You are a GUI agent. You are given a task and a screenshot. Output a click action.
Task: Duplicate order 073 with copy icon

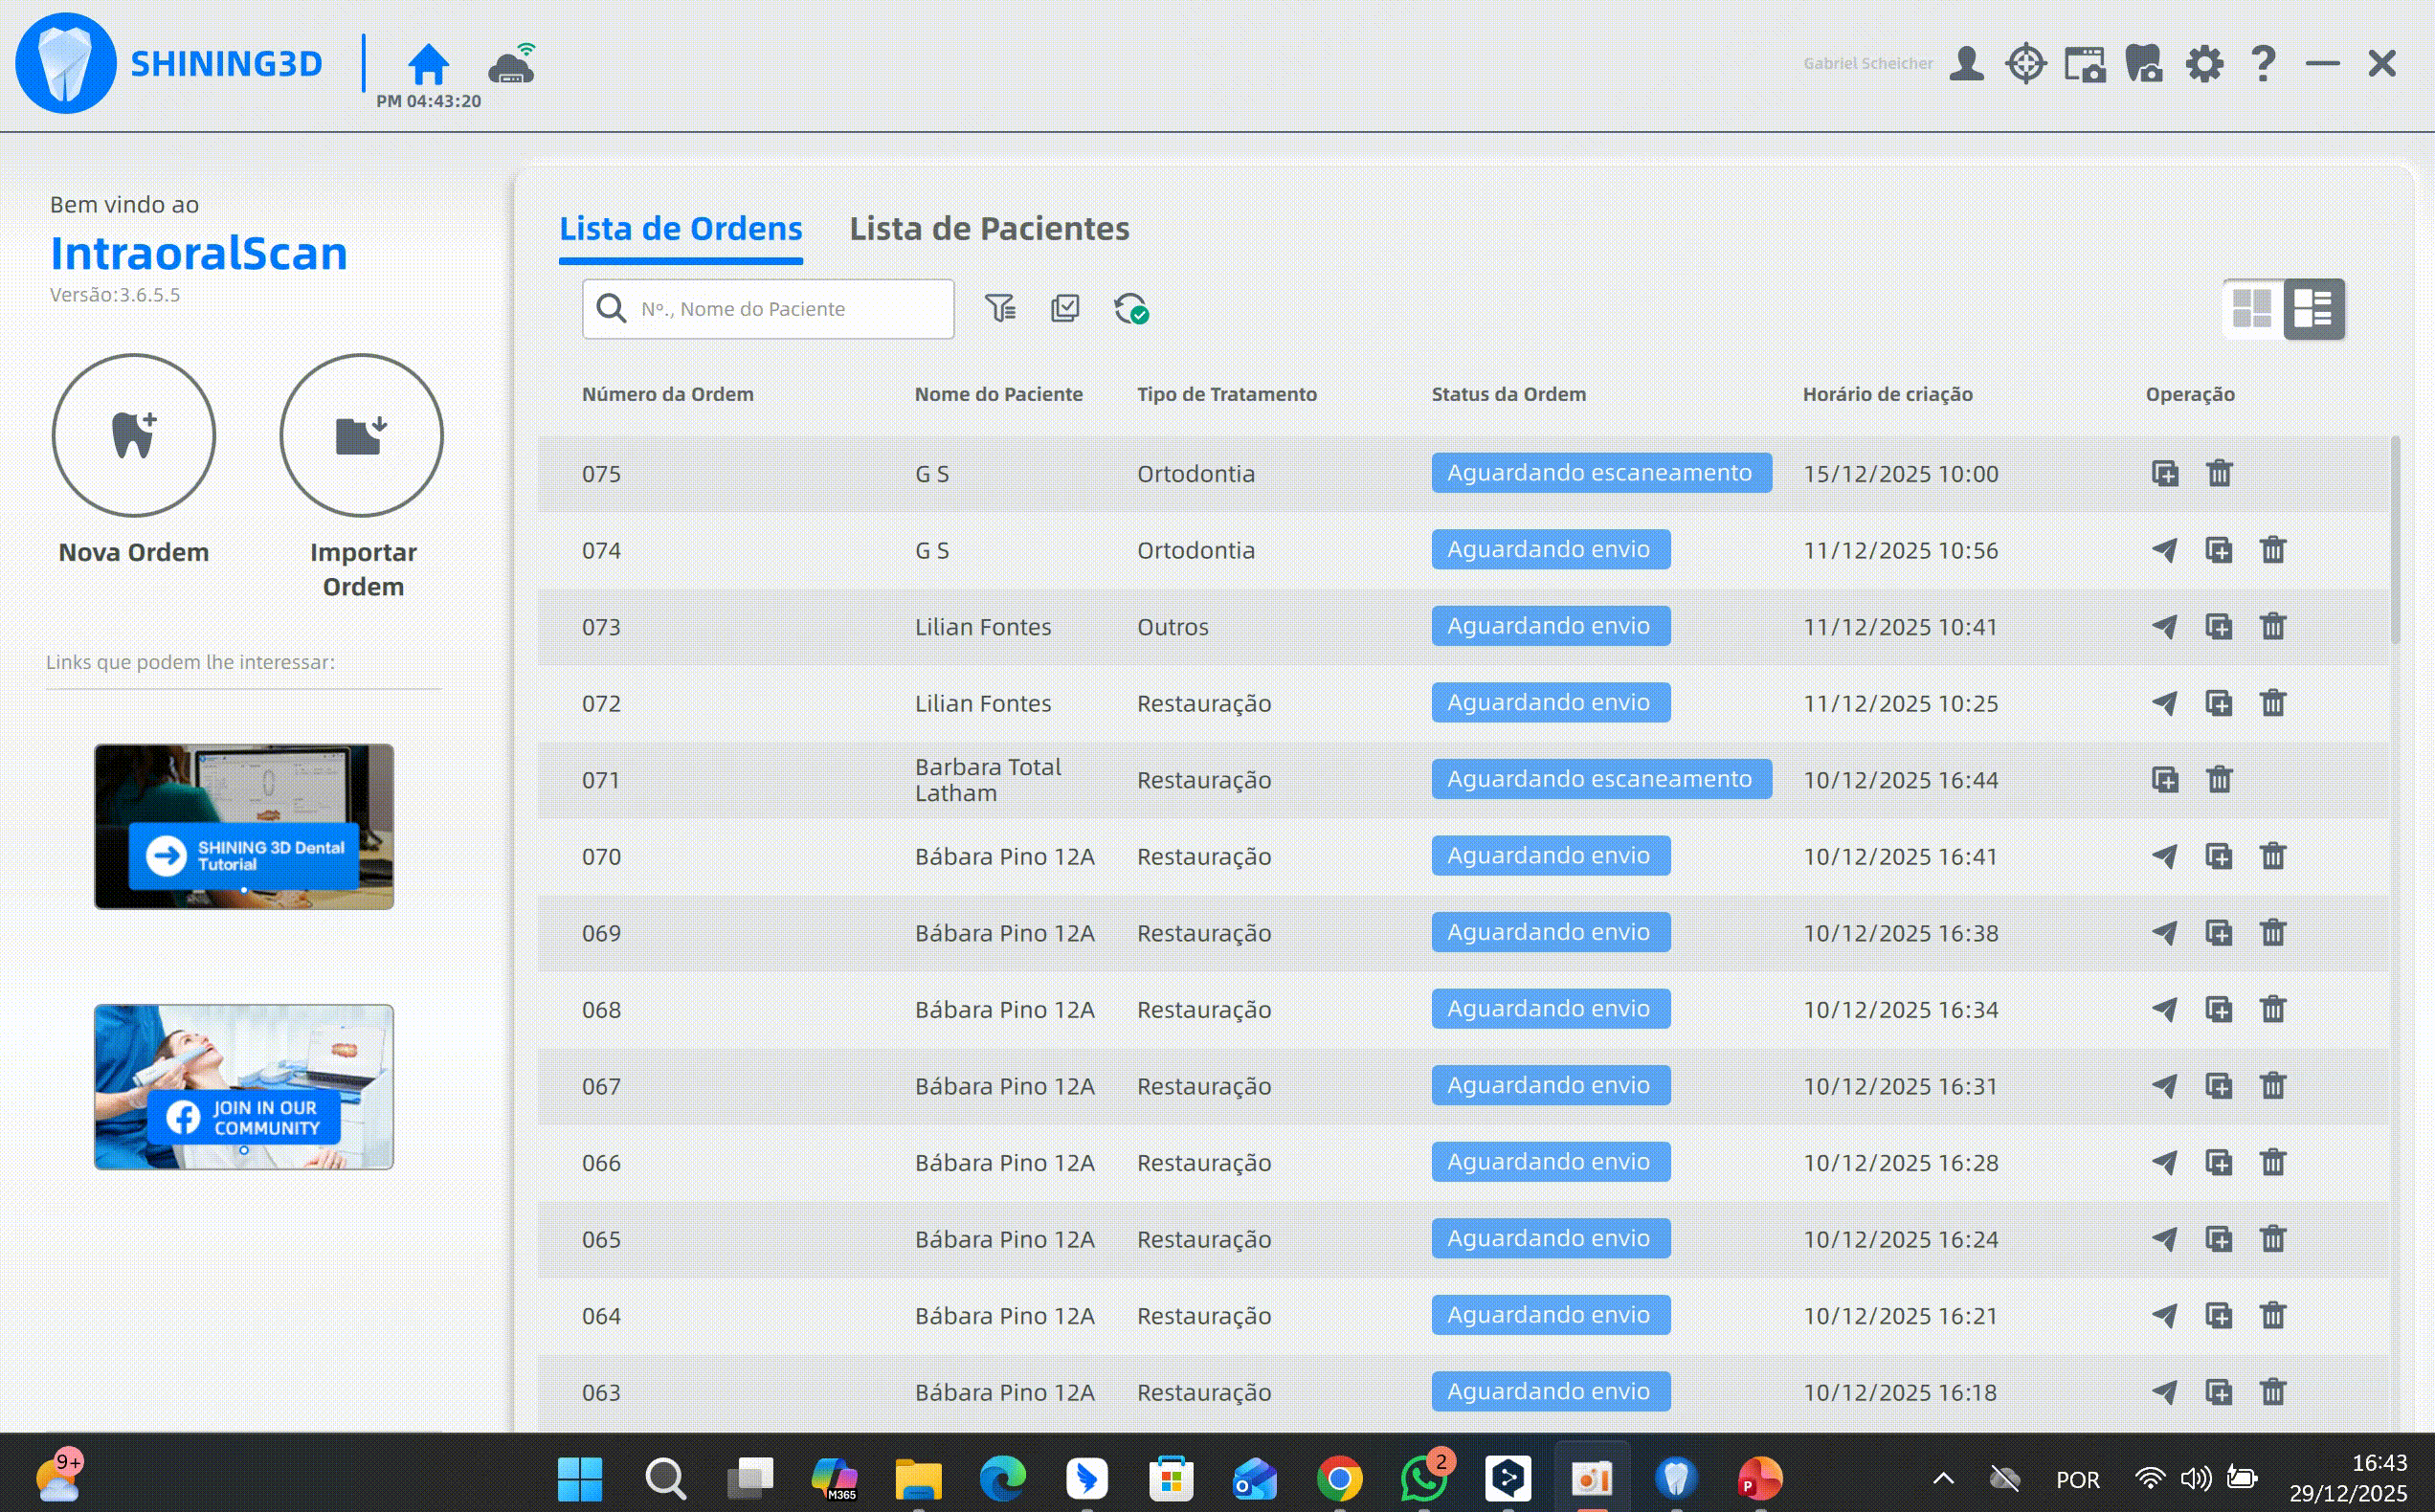click(x=2218, y=627)
